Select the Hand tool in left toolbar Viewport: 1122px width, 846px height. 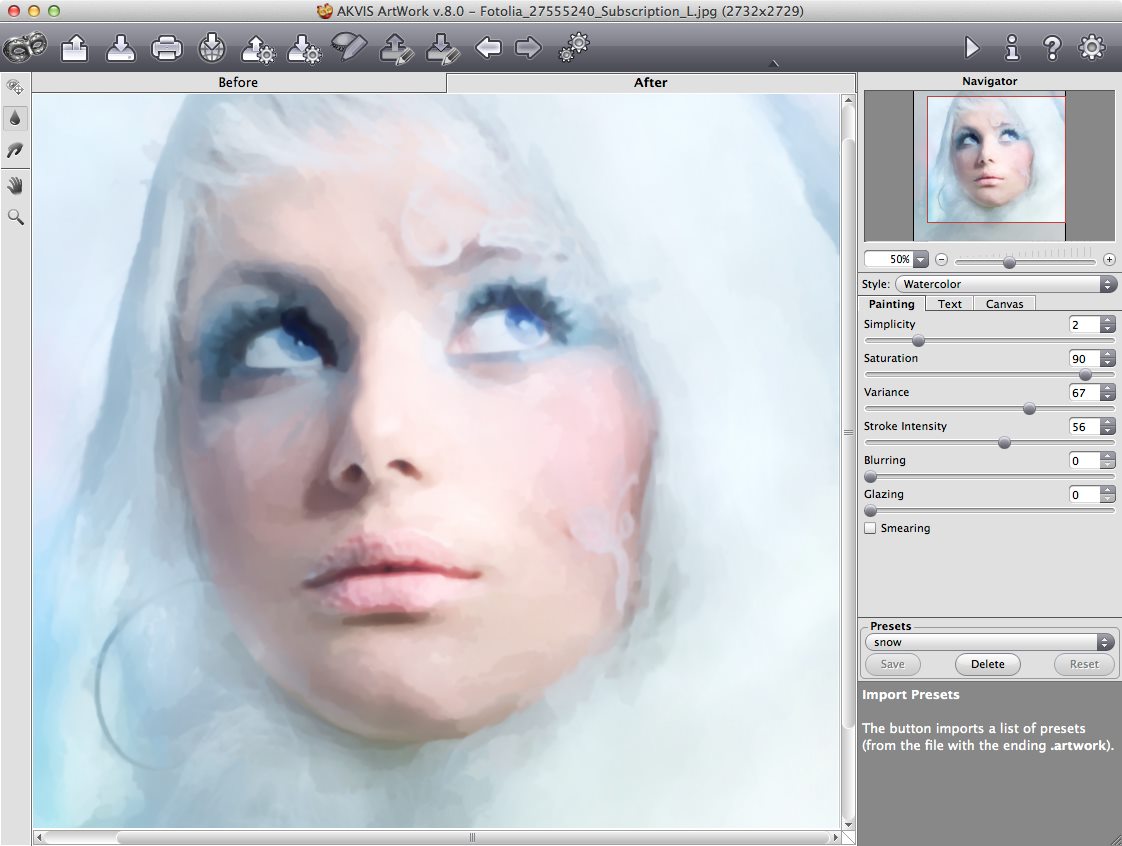(x=16, y=185)
